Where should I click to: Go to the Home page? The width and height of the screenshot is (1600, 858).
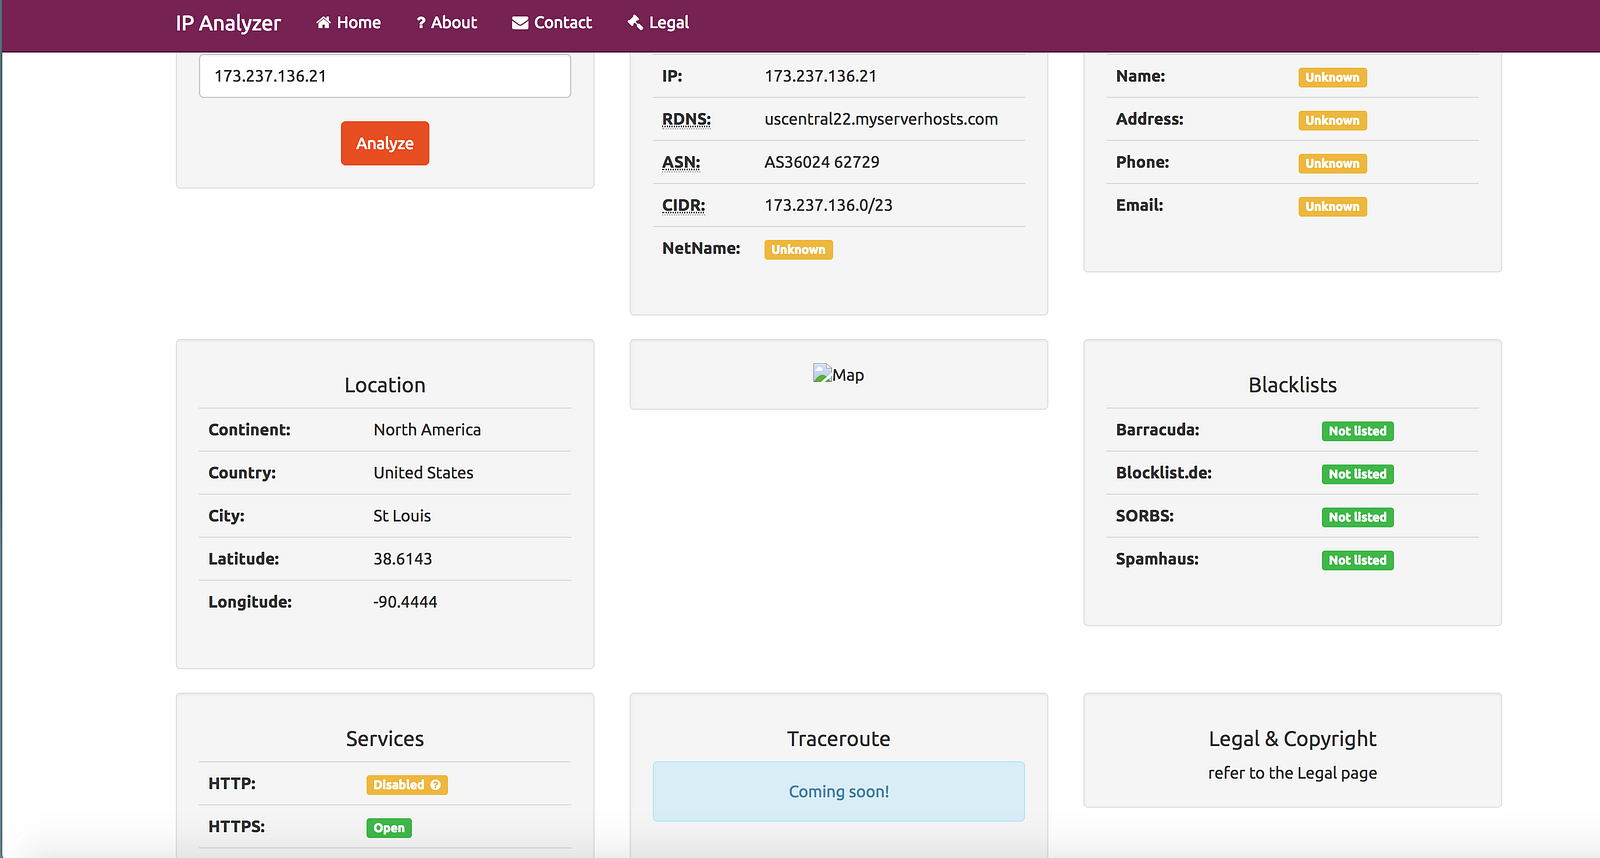[348, 23]
